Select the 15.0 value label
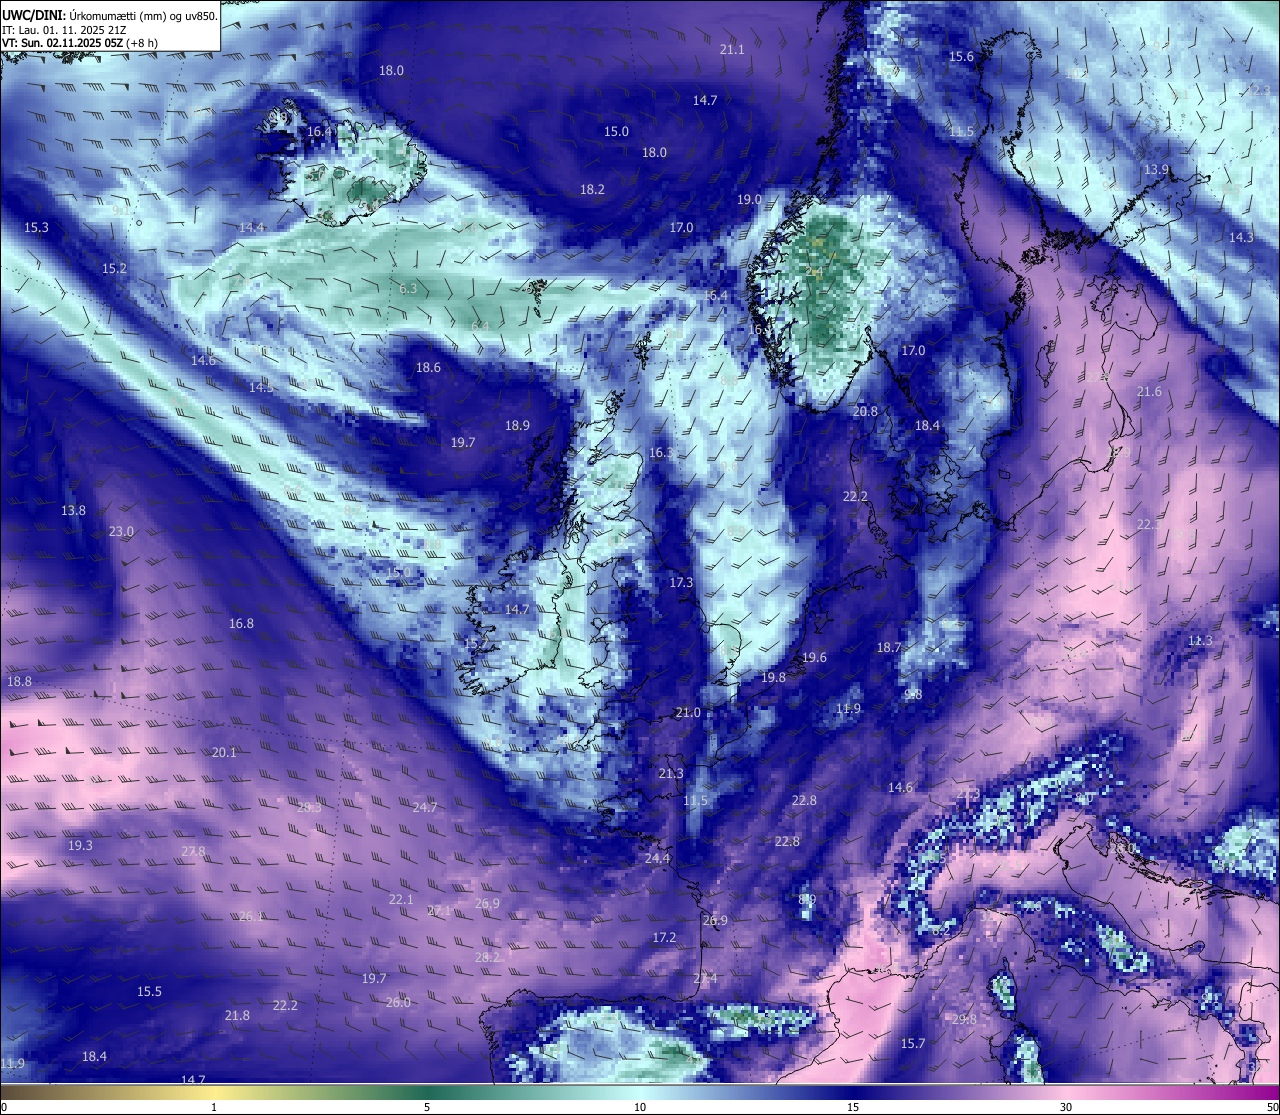Viewport: 1280px width, 1115px height. [616, 131]
